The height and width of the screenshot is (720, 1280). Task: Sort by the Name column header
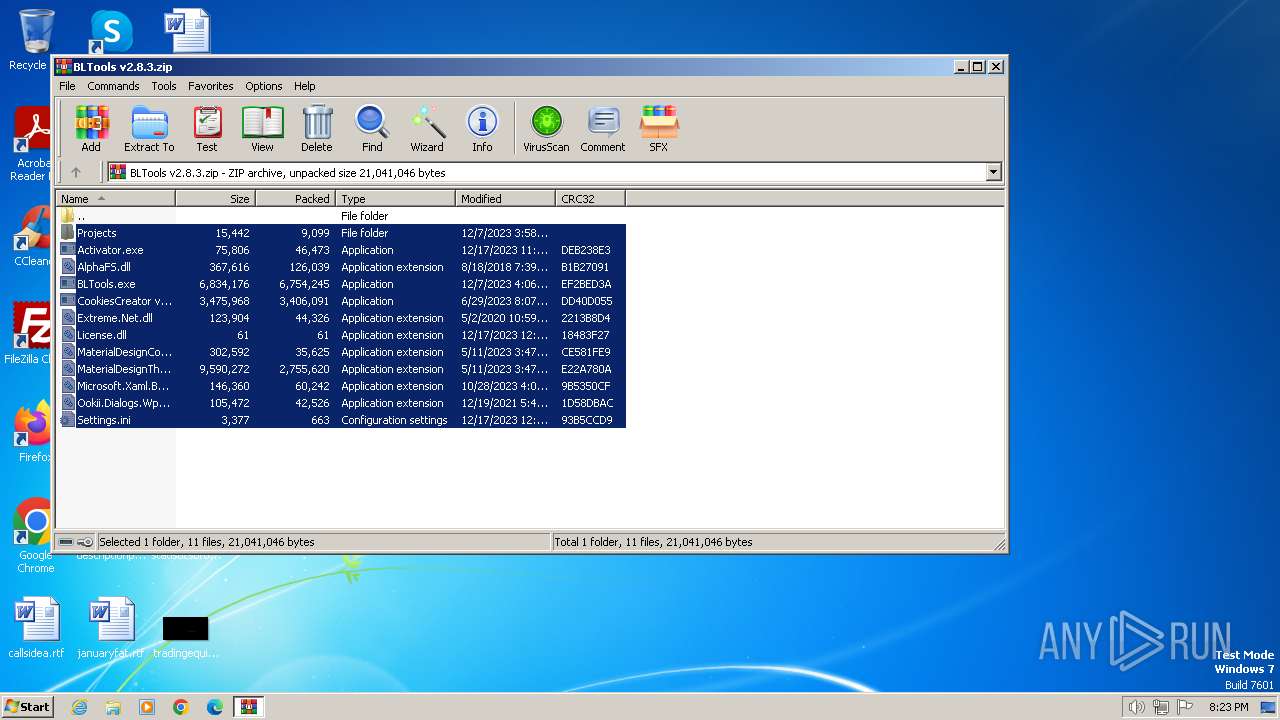[x=116, y=199]
